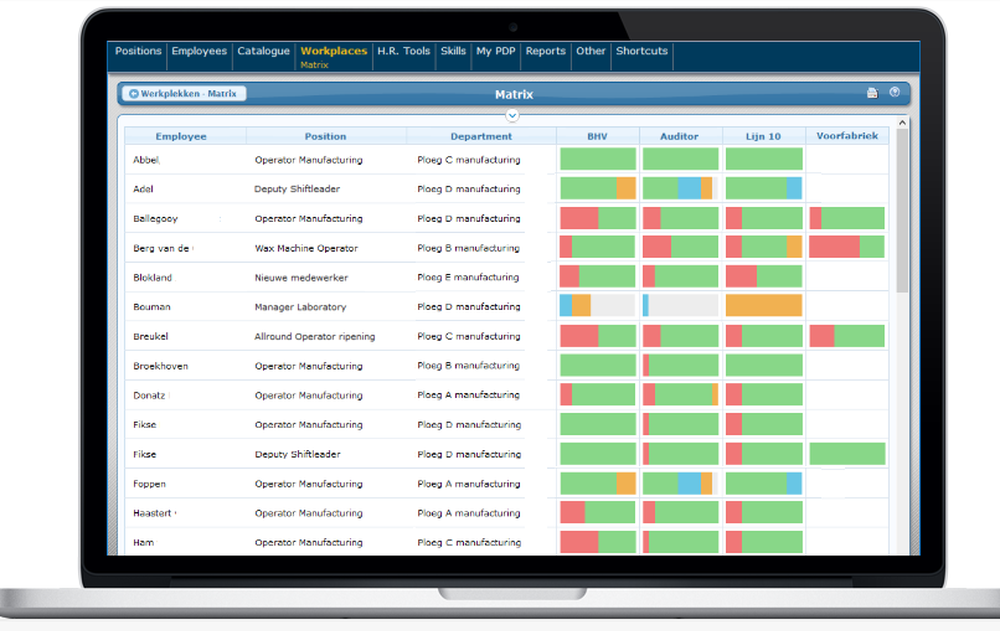Go back via Werkplekken - Matrix button
The height and width of the screenshot is (631, 1000).
[x=183, y=94]
